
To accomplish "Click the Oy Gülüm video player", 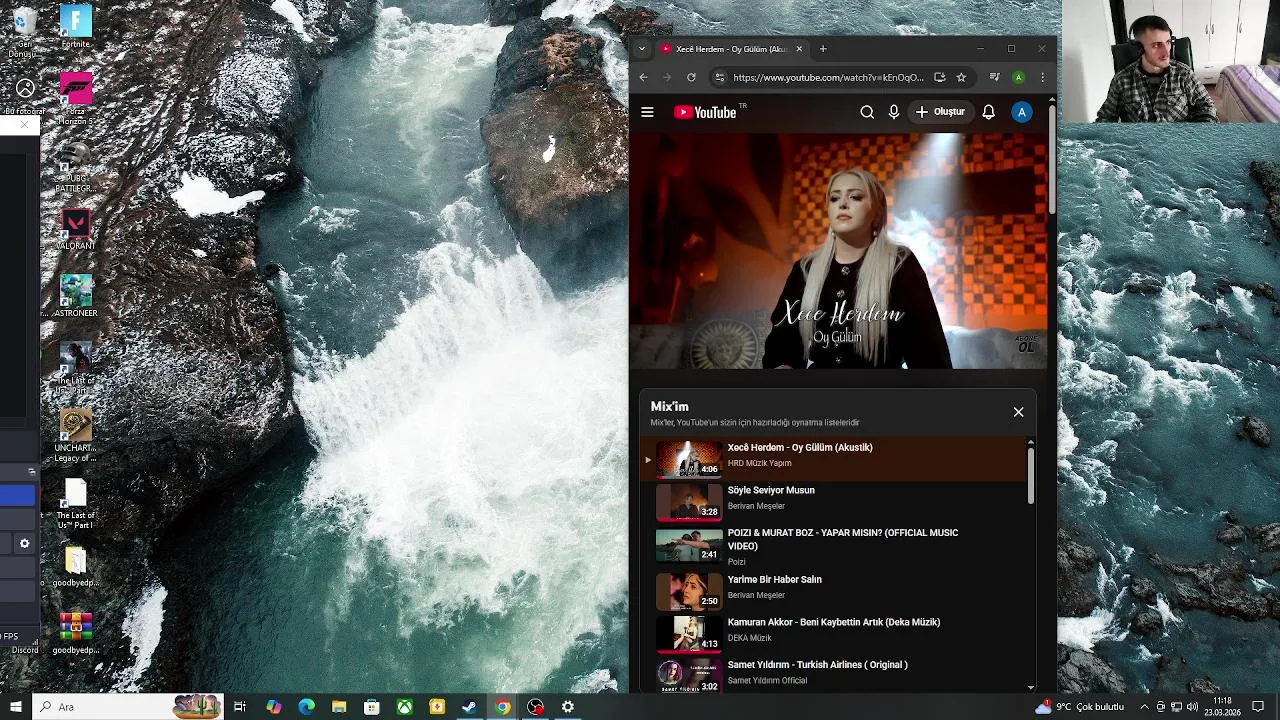I will [838, 251].
